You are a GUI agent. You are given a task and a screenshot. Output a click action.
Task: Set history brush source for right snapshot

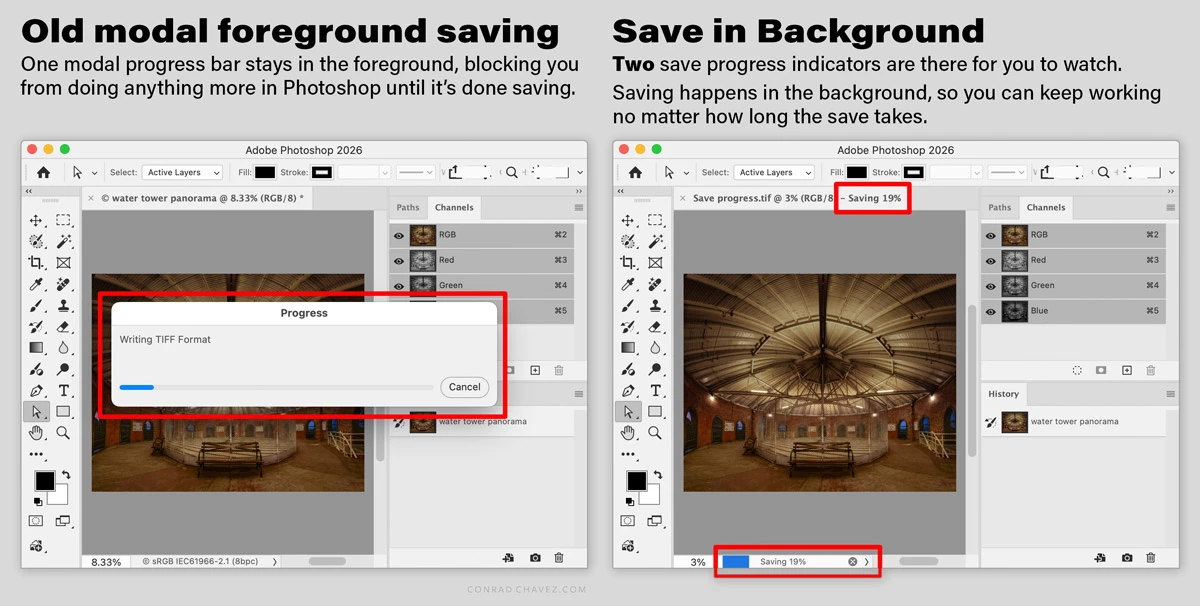[x=991, y=422]
